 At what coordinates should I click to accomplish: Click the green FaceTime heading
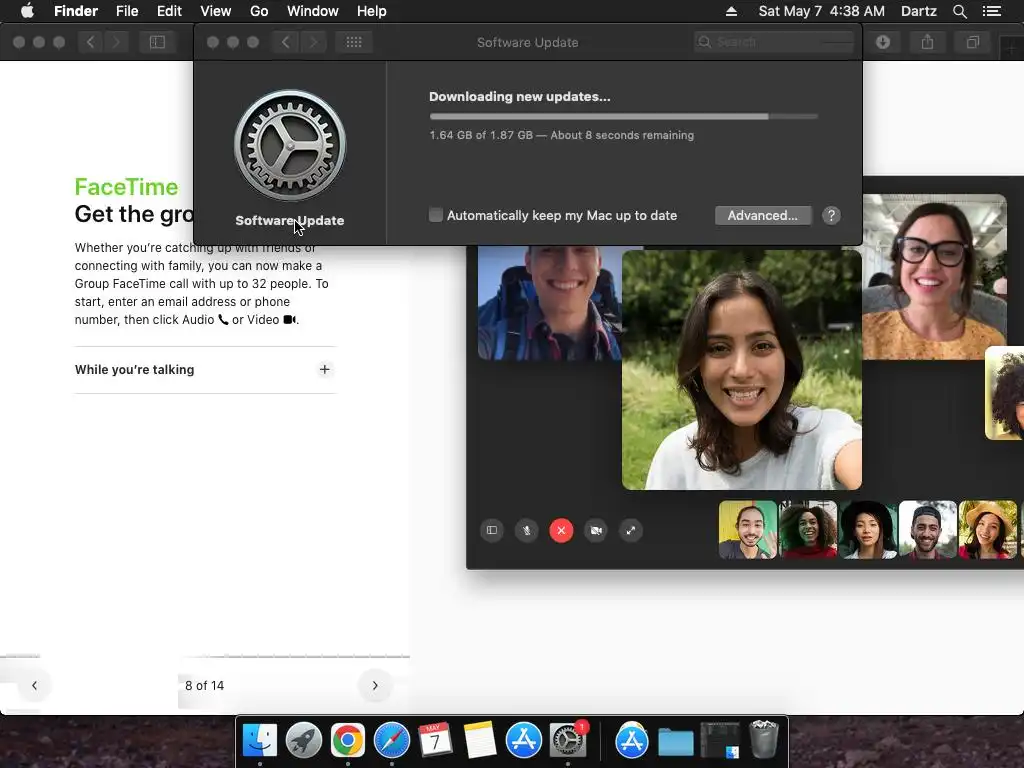point(126,187)
